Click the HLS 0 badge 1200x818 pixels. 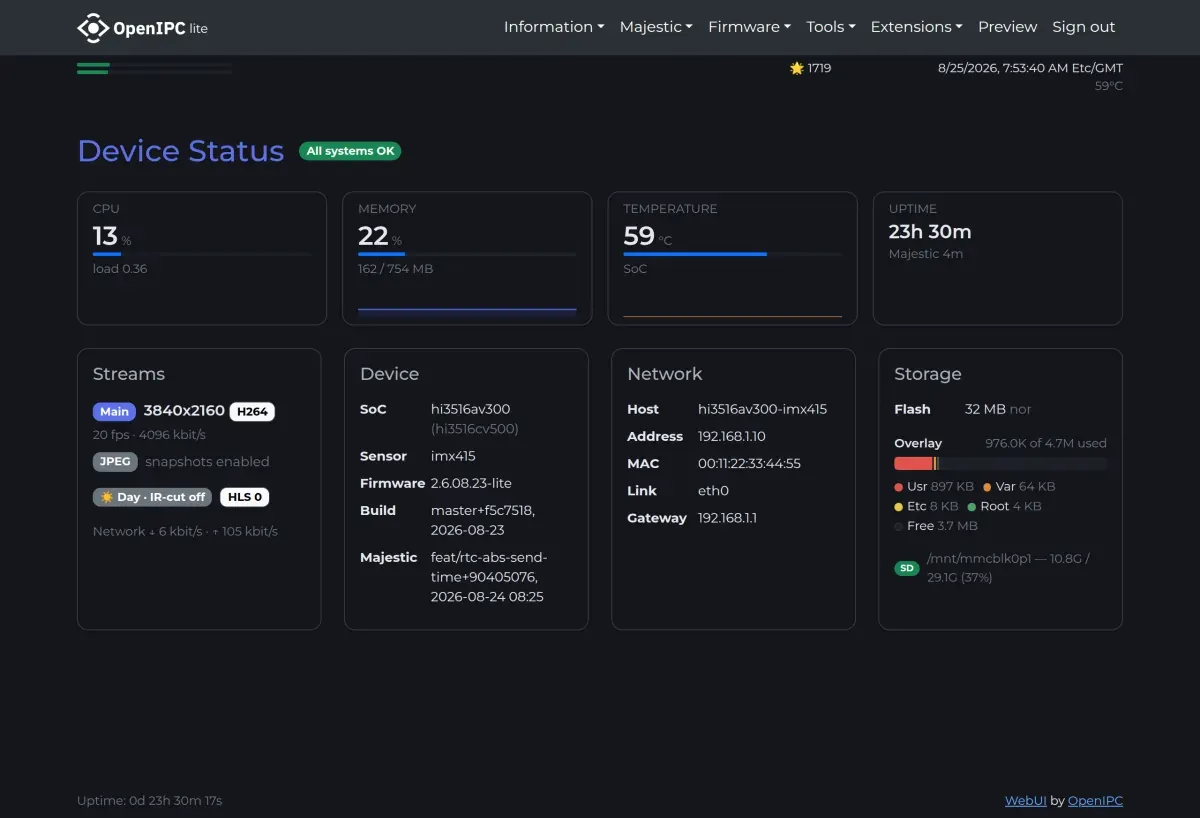point(245,497)
